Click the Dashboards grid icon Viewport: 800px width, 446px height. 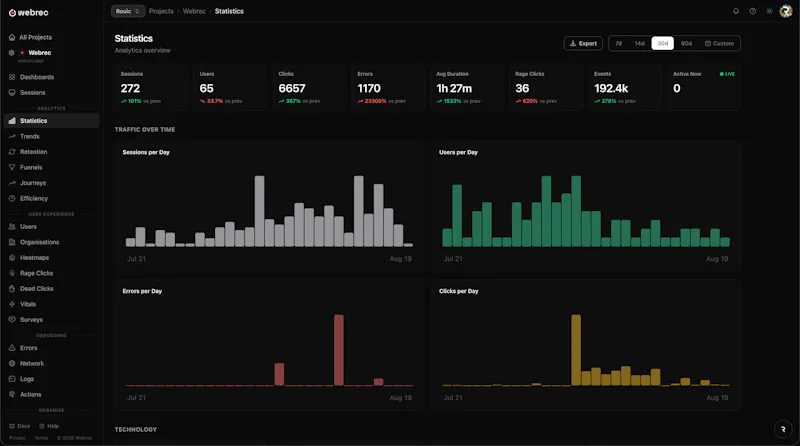click(12, 77)
